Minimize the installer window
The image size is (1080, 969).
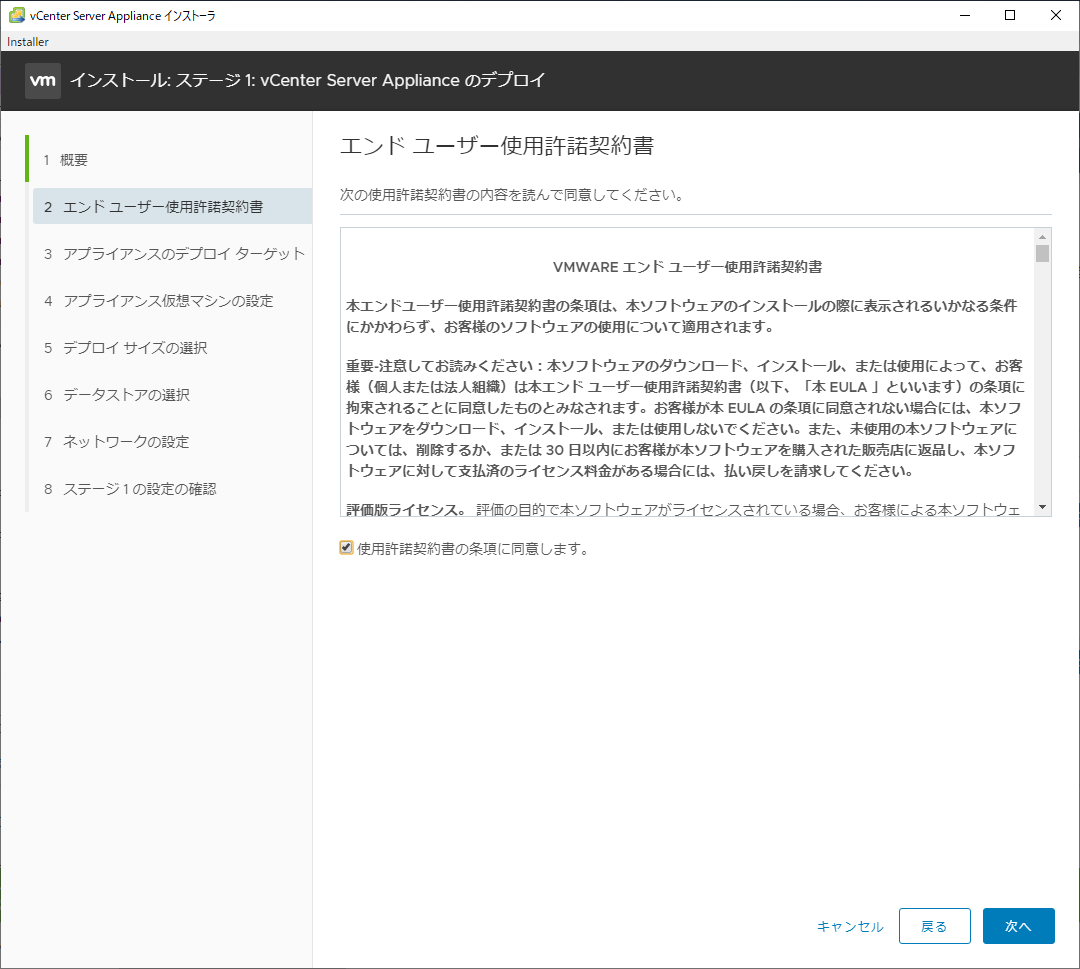[x=965, y=15]
